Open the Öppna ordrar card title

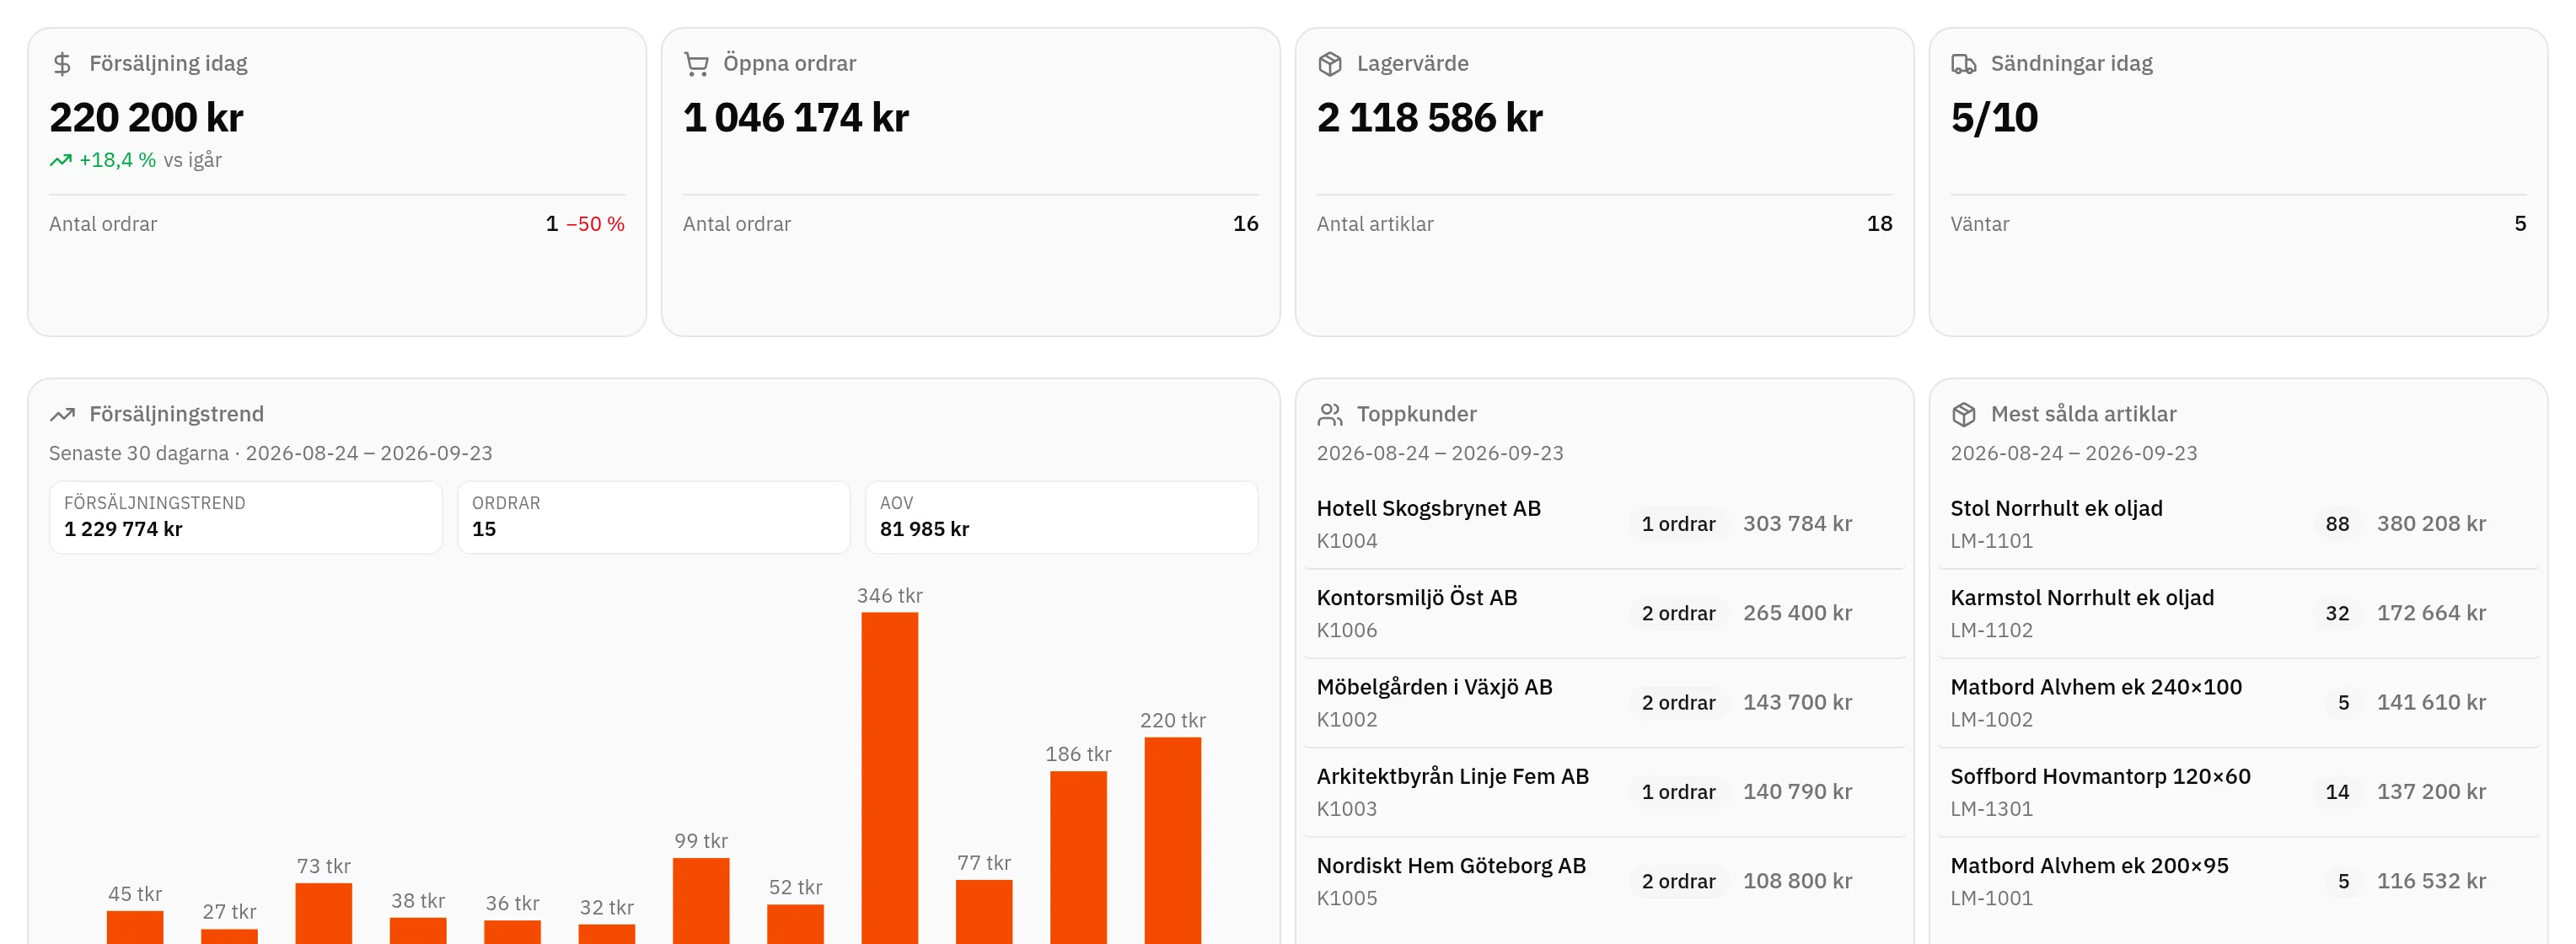click(789, 63)
